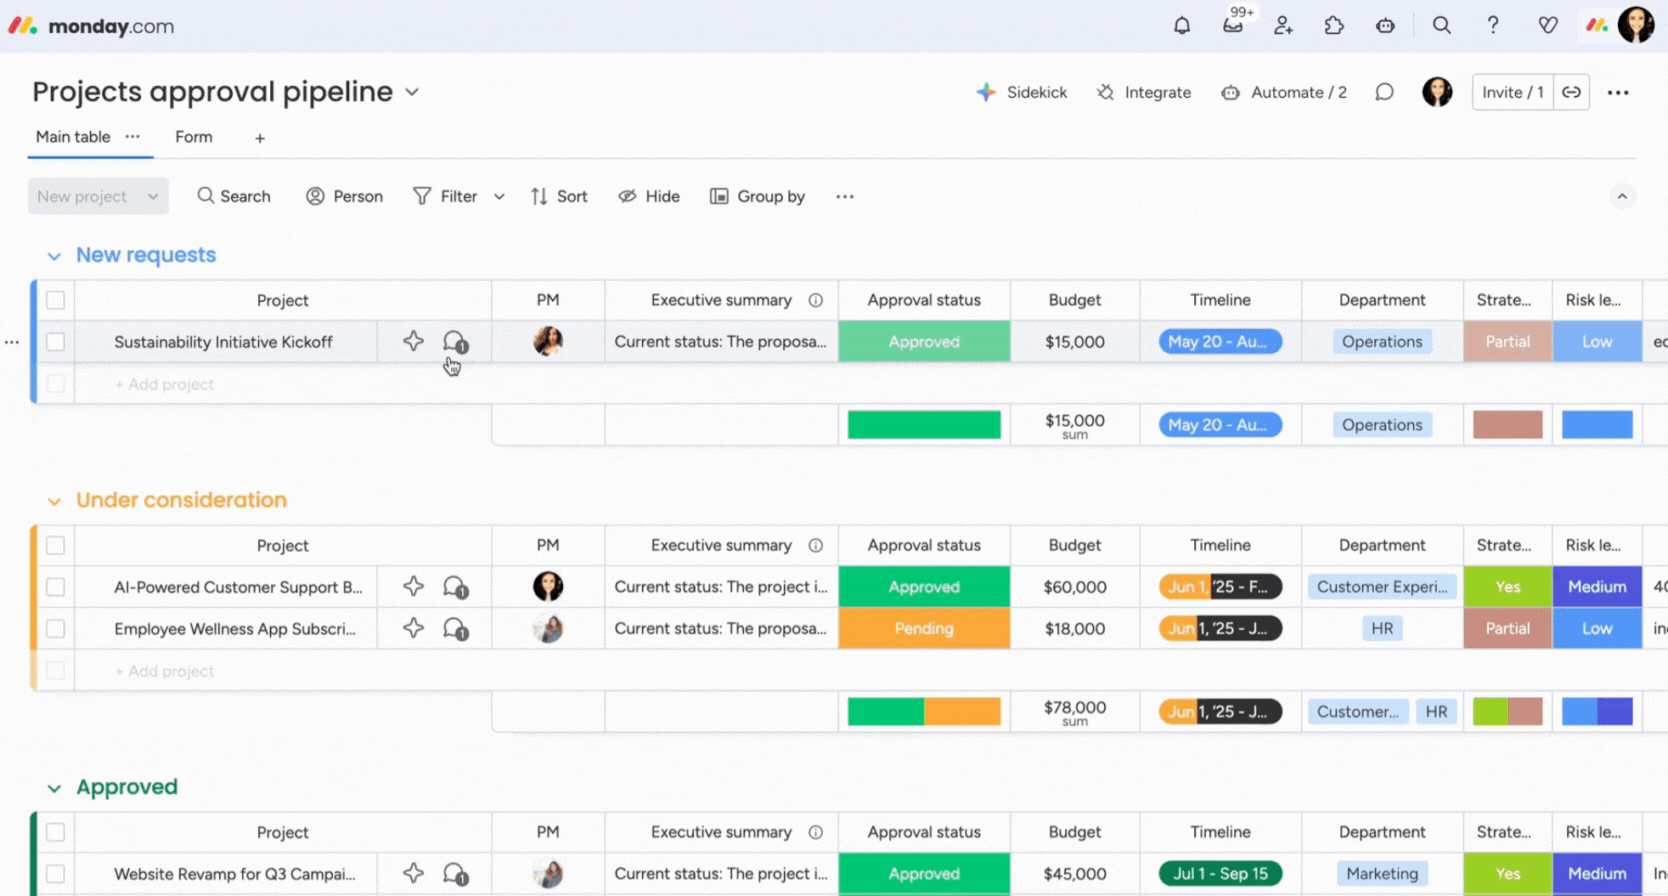
Task: Open Sidekick assistant
Action: (1021, 92)
